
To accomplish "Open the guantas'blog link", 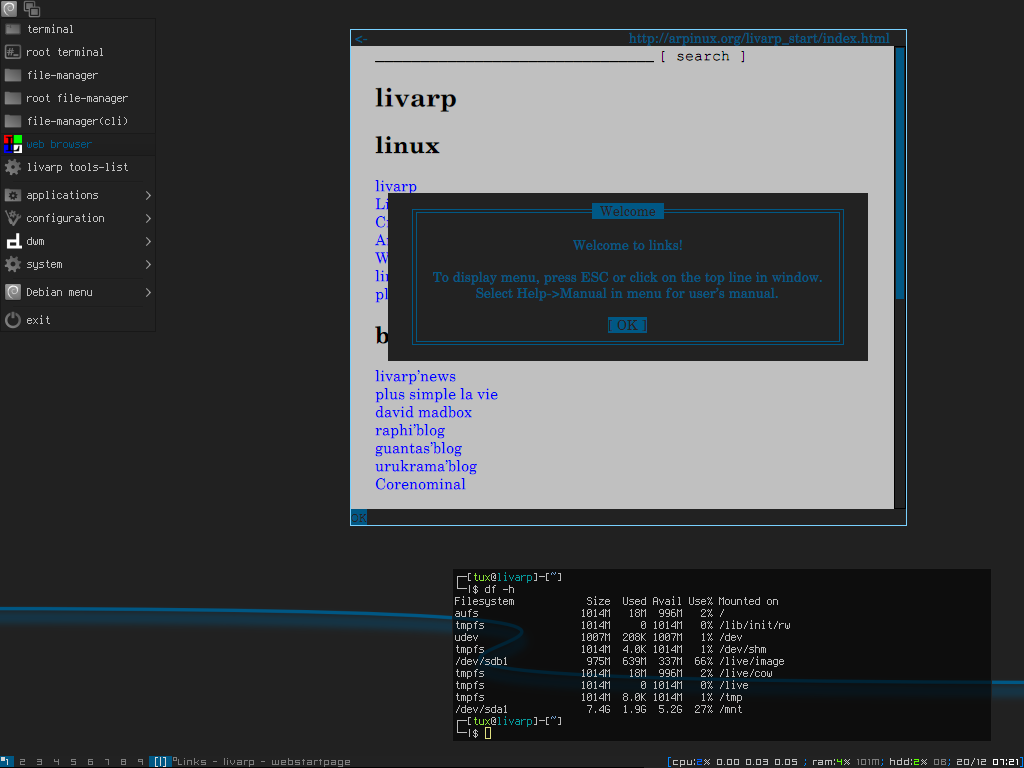I will point(419,449).
